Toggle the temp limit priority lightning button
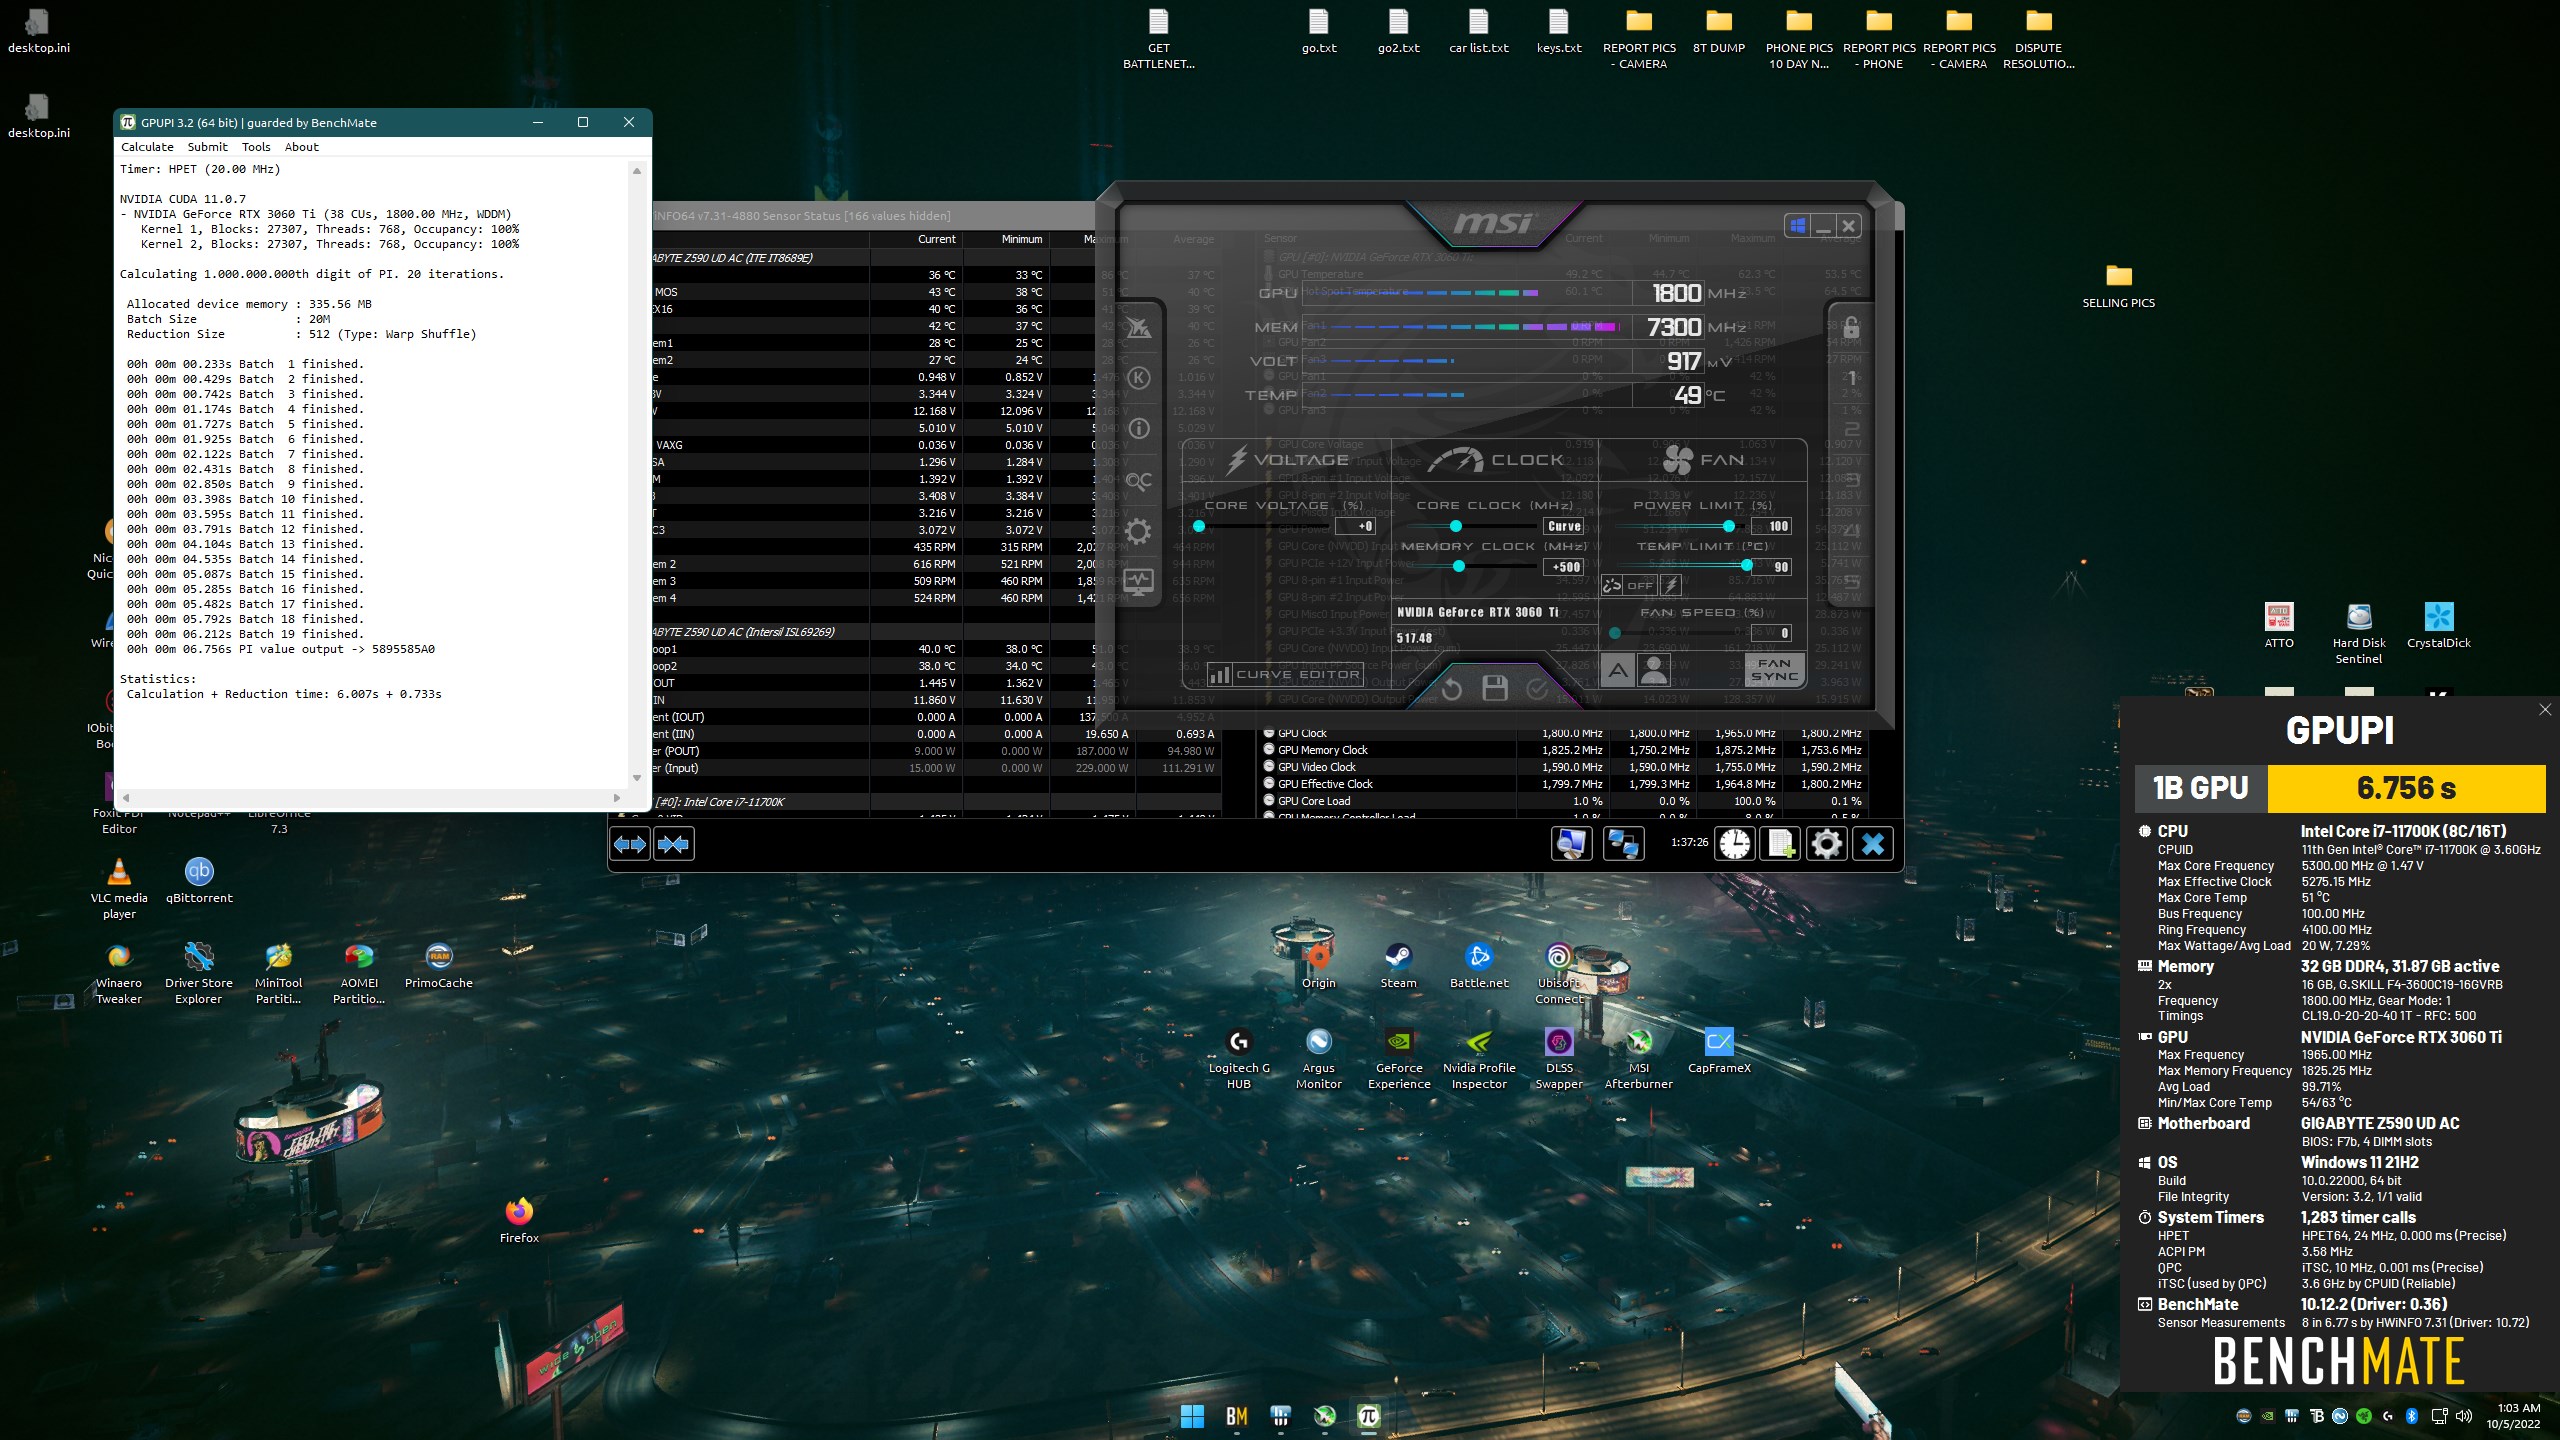This screenshot has height=1440, width=2560. pos(1671,585)
